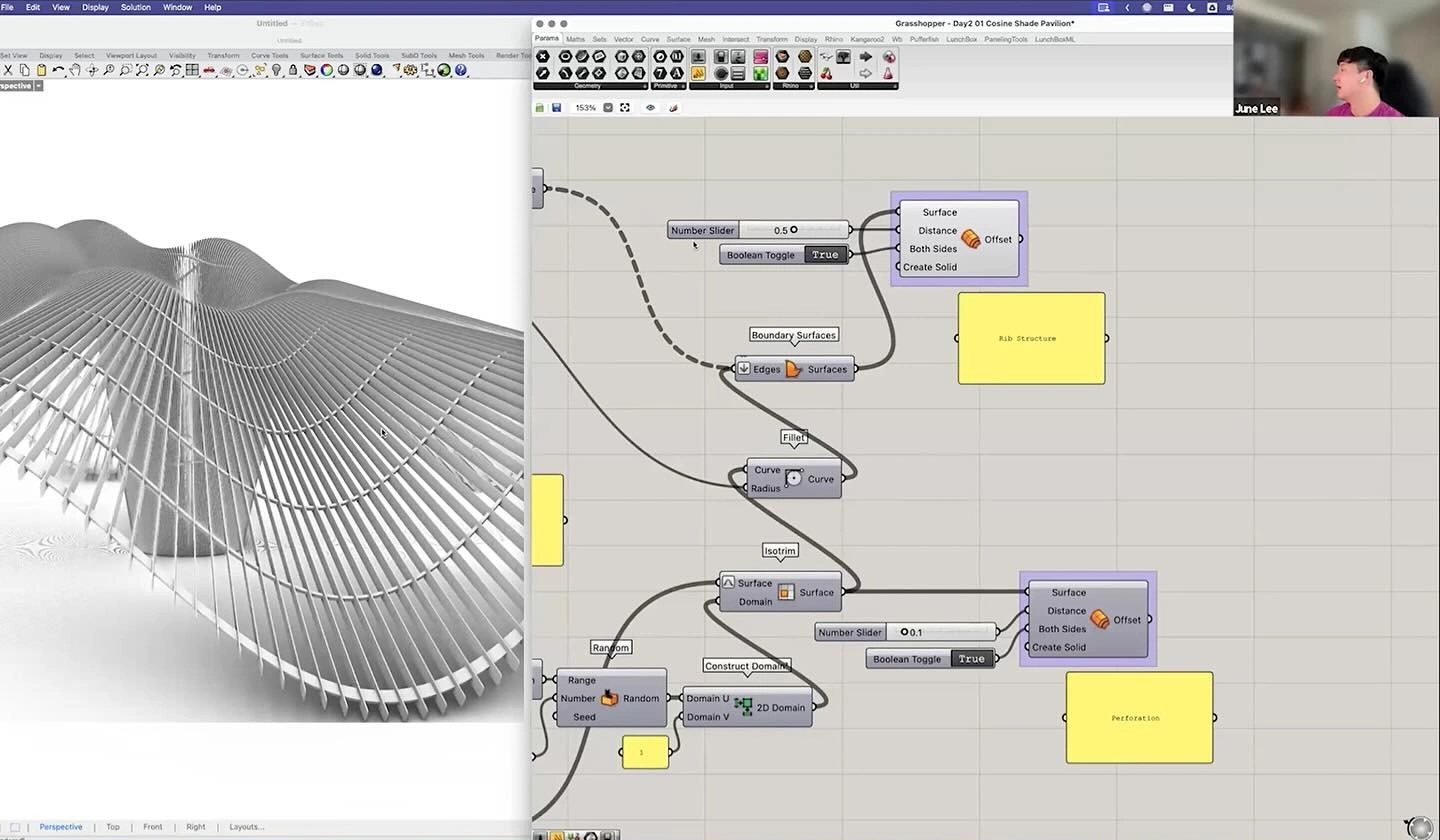Click the Boundary Surfaces component icon

pos(793,369)
